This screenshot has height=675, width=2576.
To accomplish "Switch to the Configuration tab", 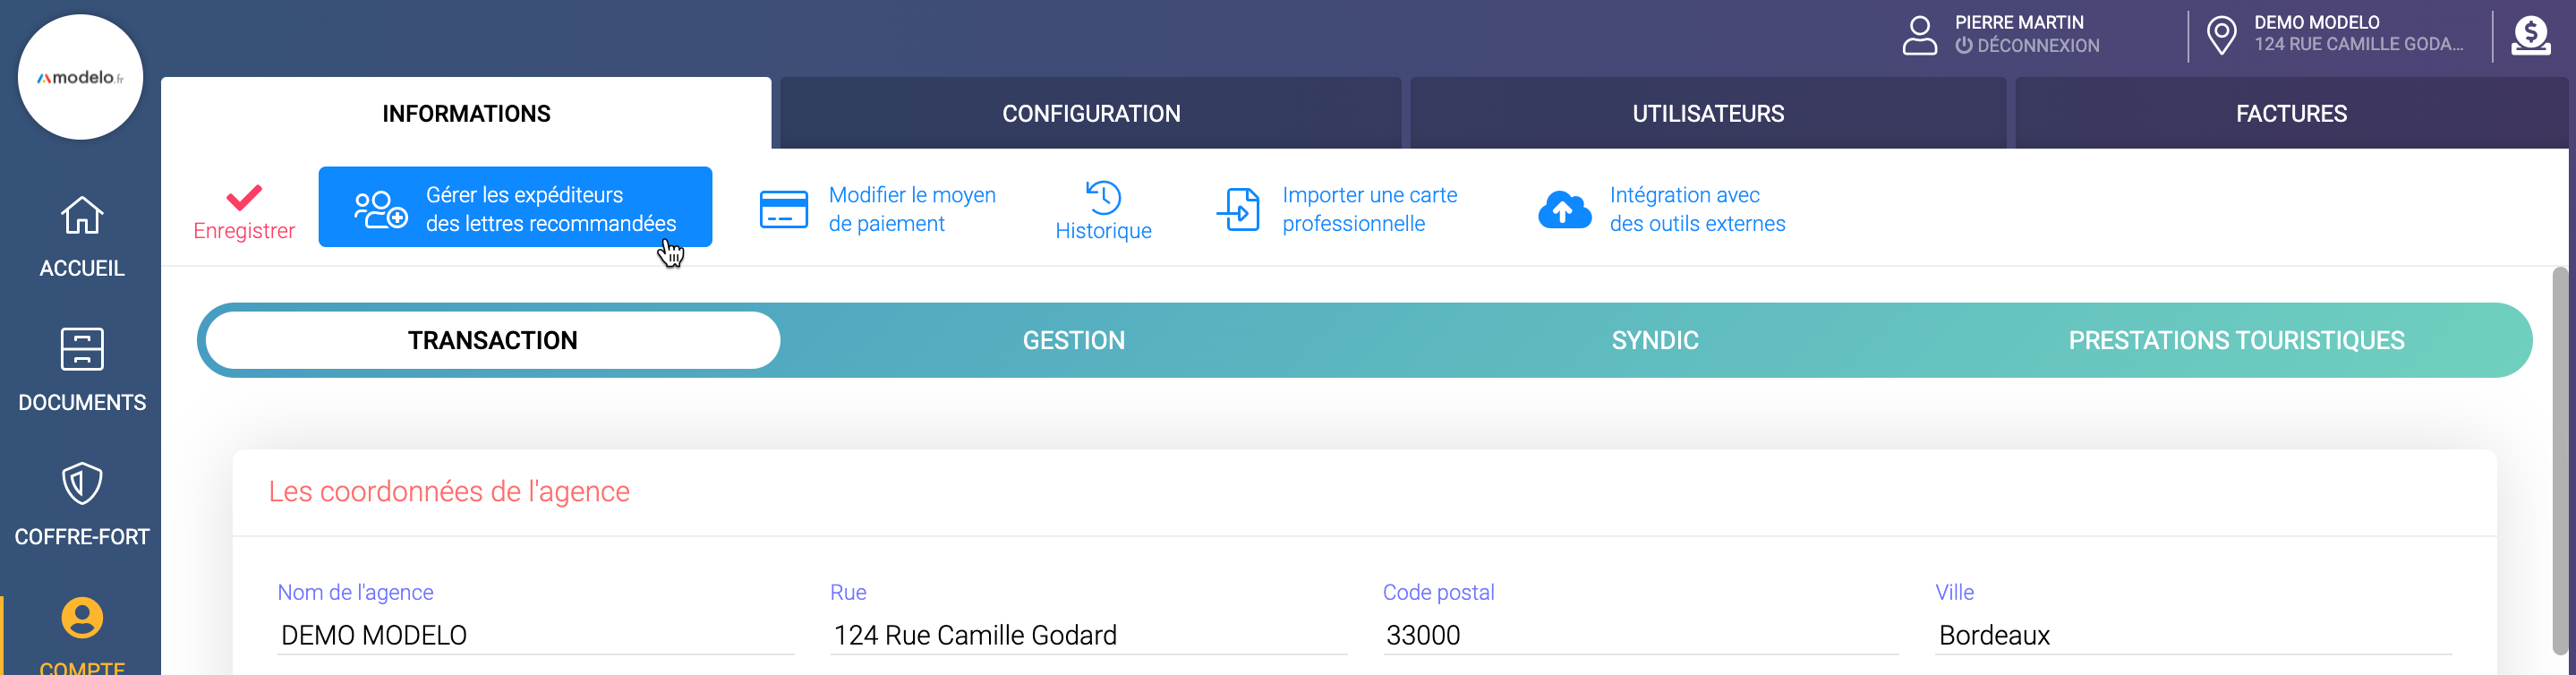I will tap(1091, 114).
